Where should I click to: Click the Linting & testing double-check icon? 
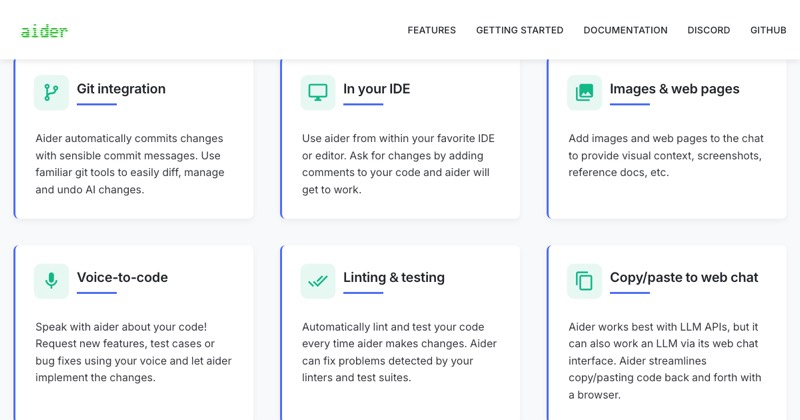click(x=318, y=281)
